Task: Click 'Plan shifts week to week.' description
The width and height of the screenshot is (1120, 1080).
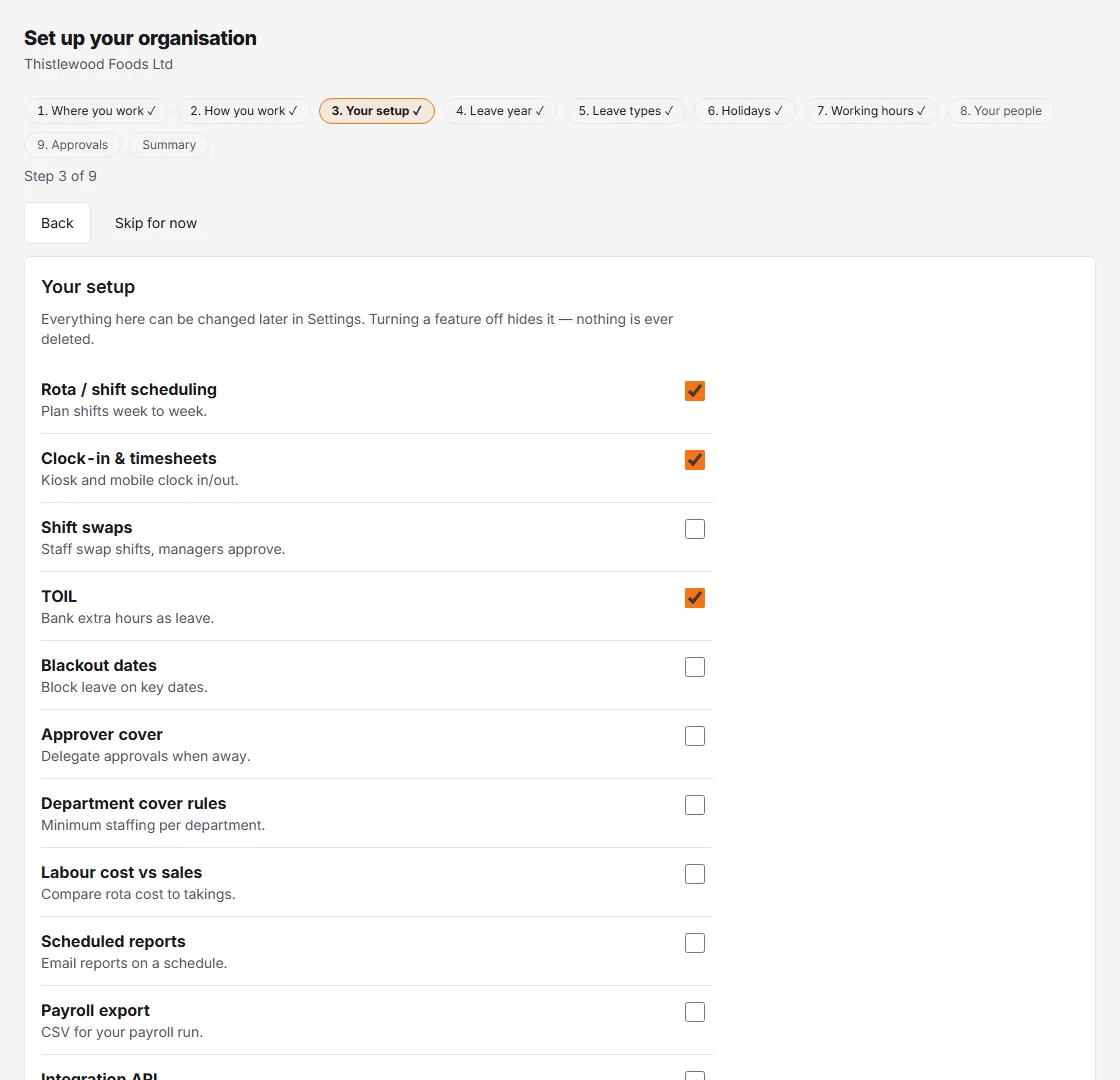Action: [124, 411]
